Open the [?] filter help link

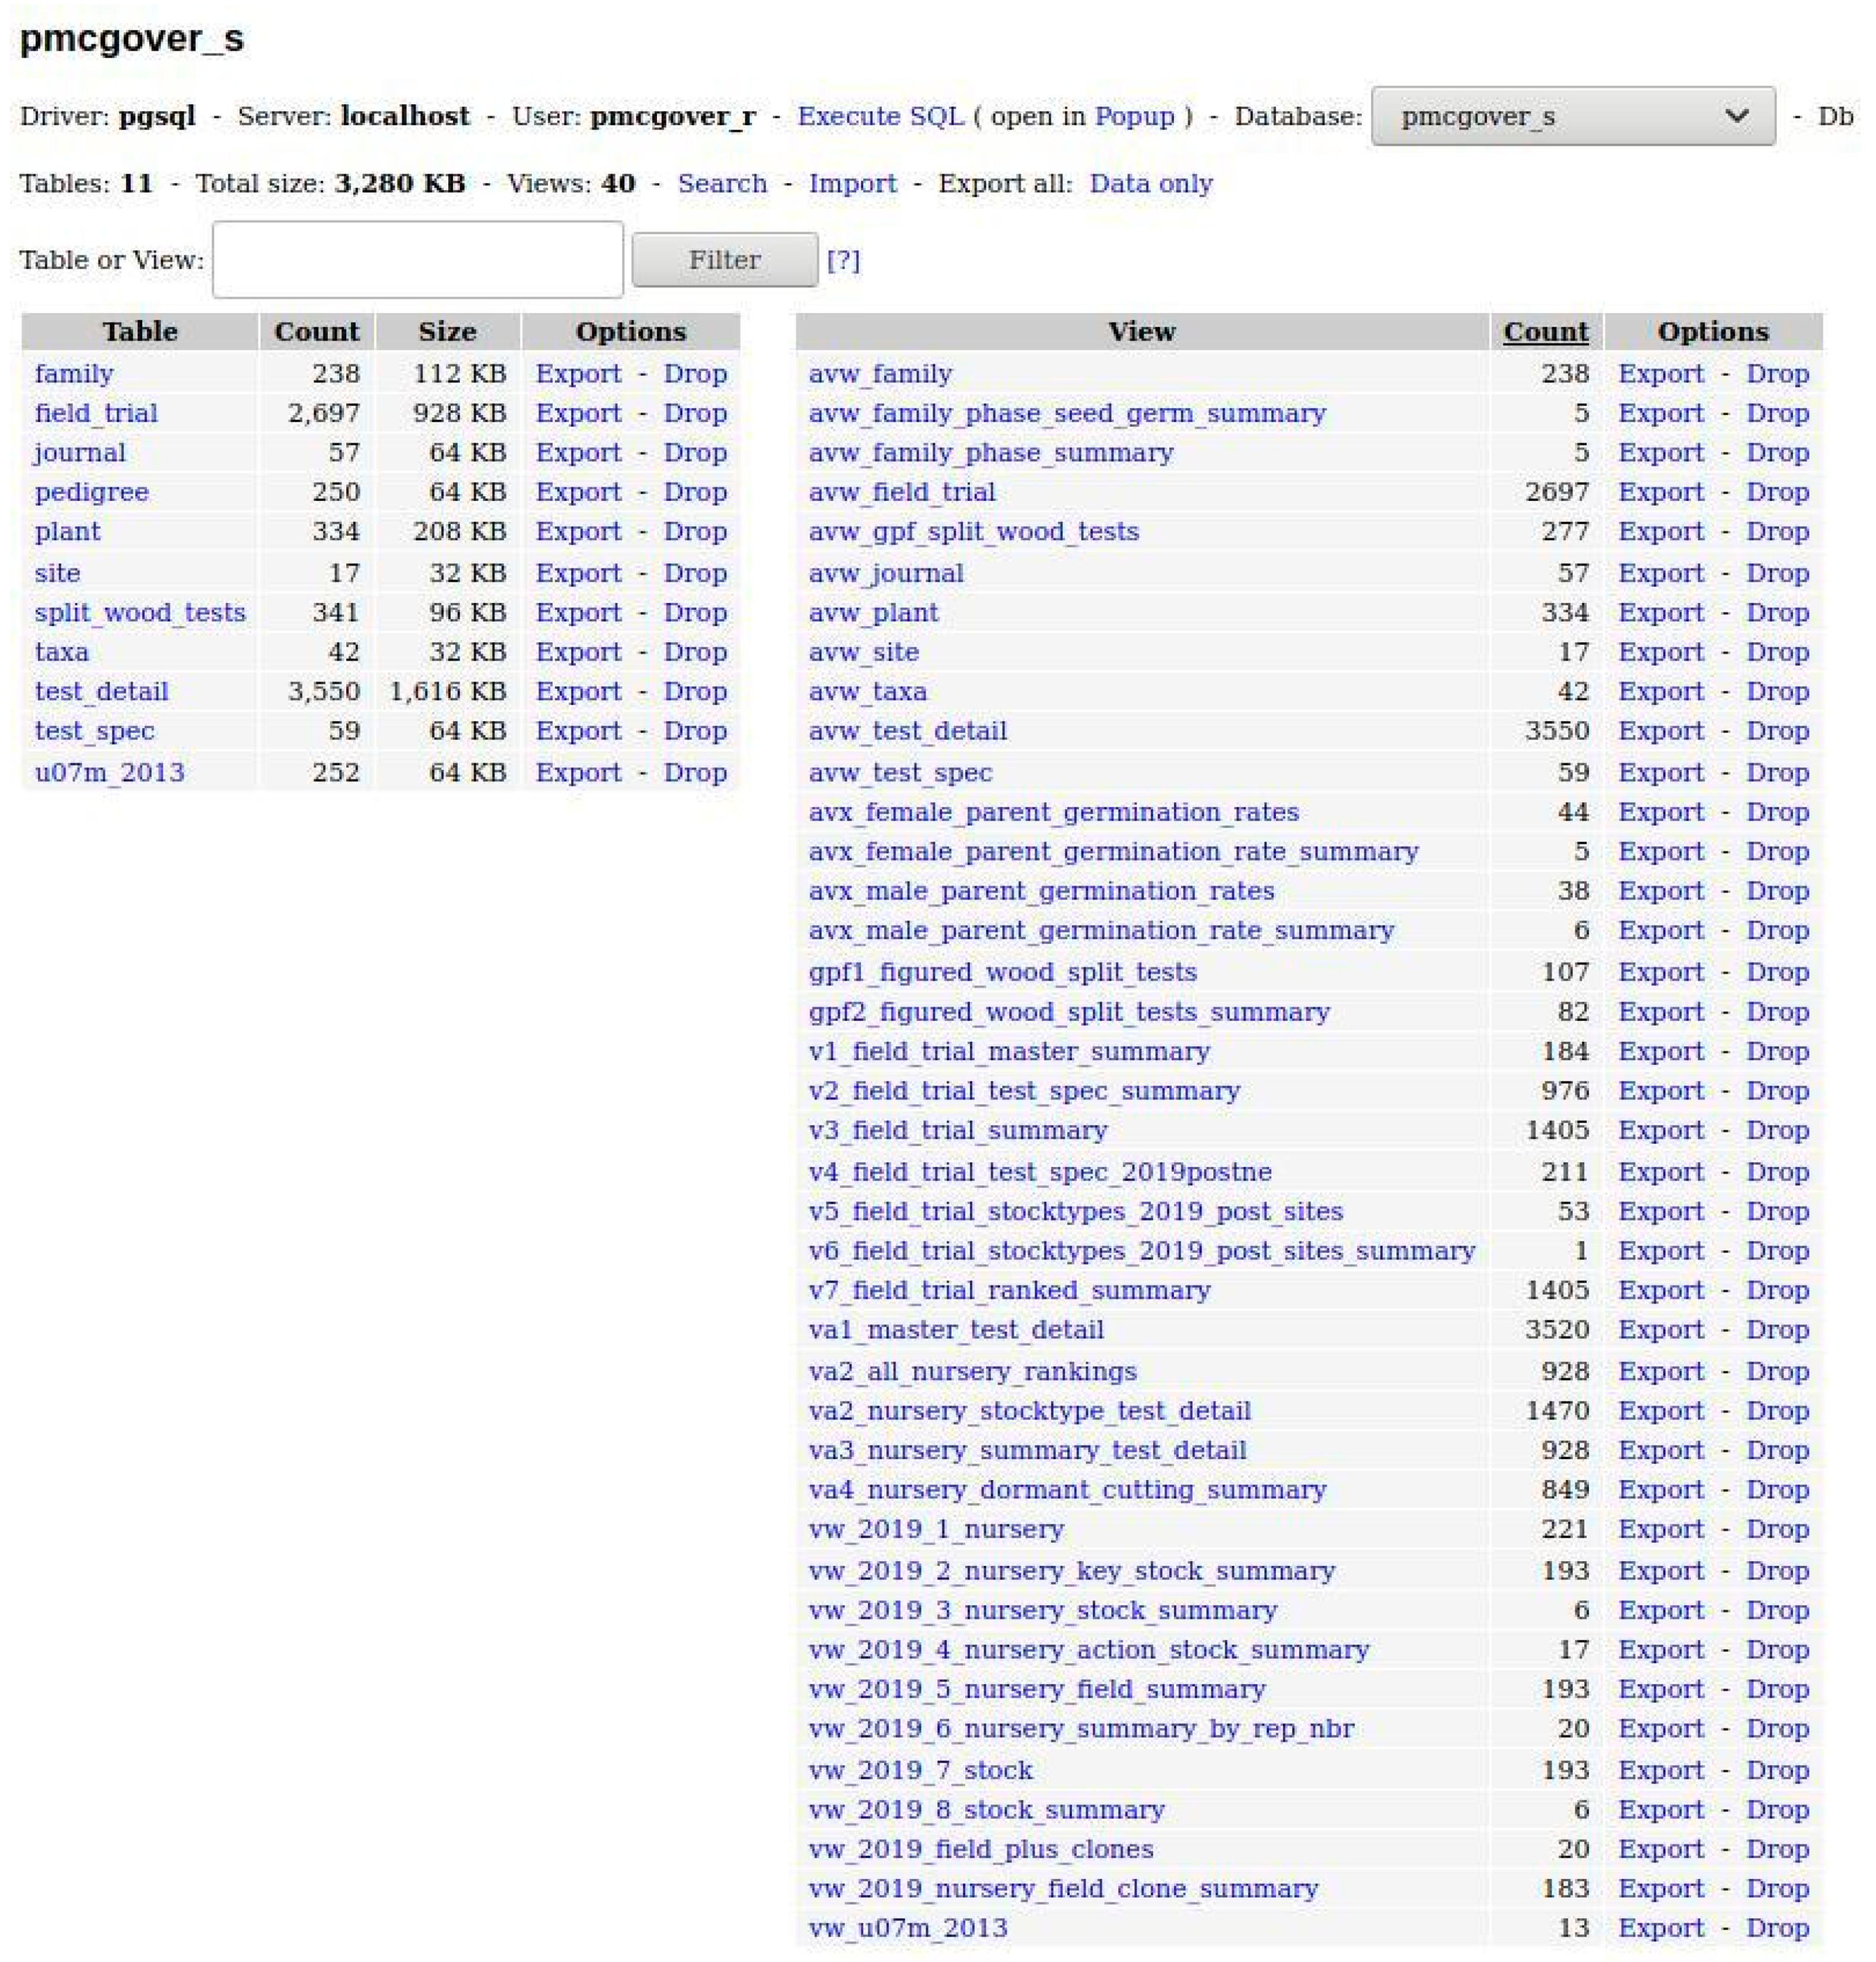point(843,260)
